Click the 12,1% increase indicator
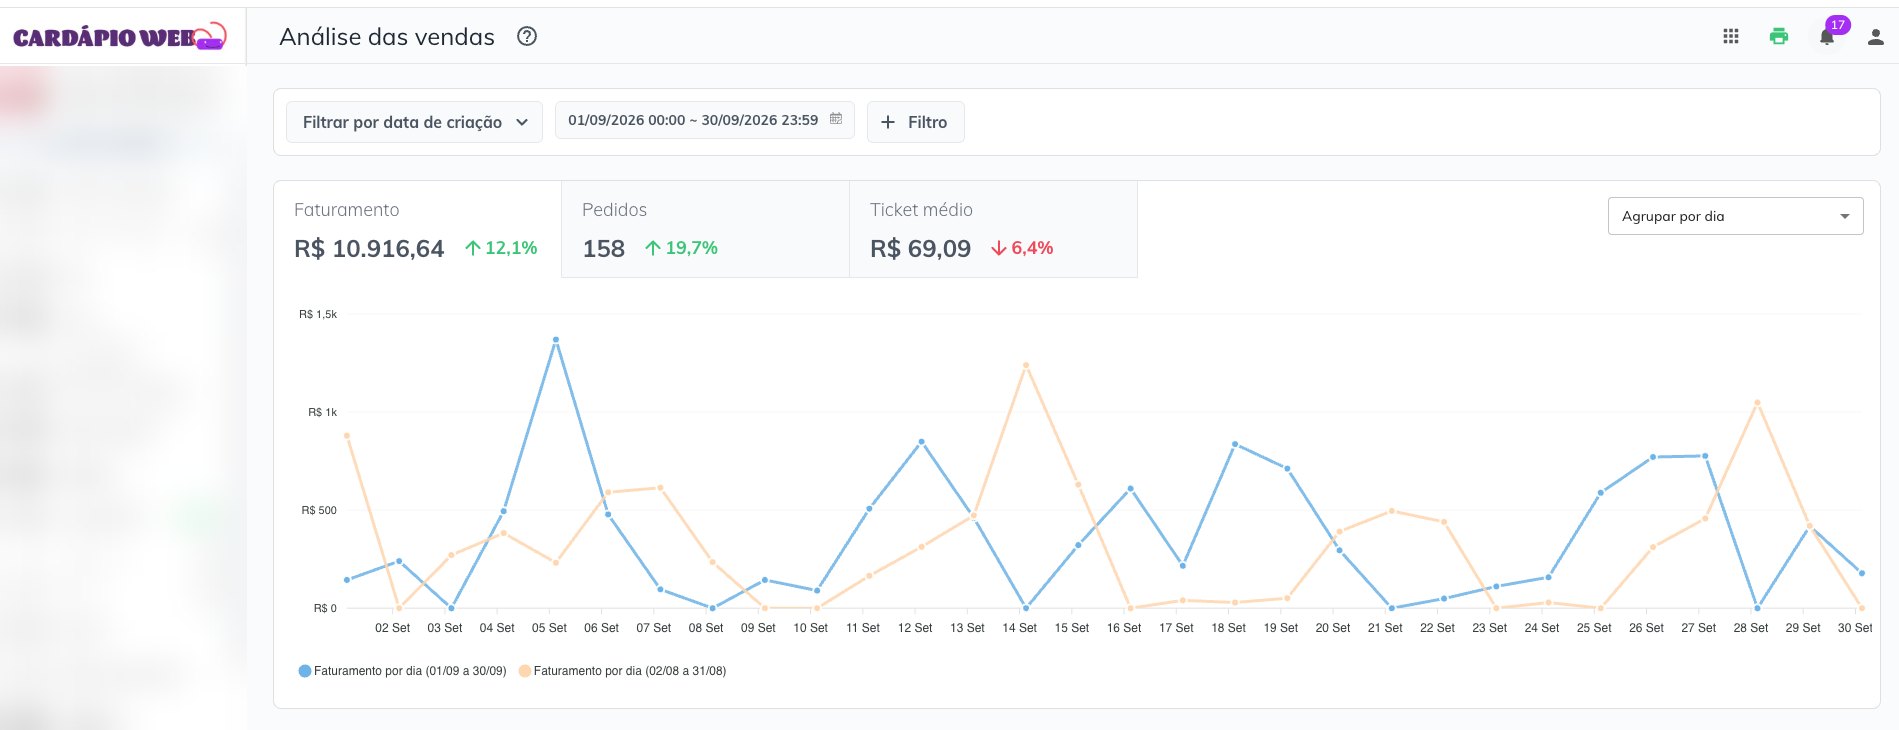 (501, 248)
